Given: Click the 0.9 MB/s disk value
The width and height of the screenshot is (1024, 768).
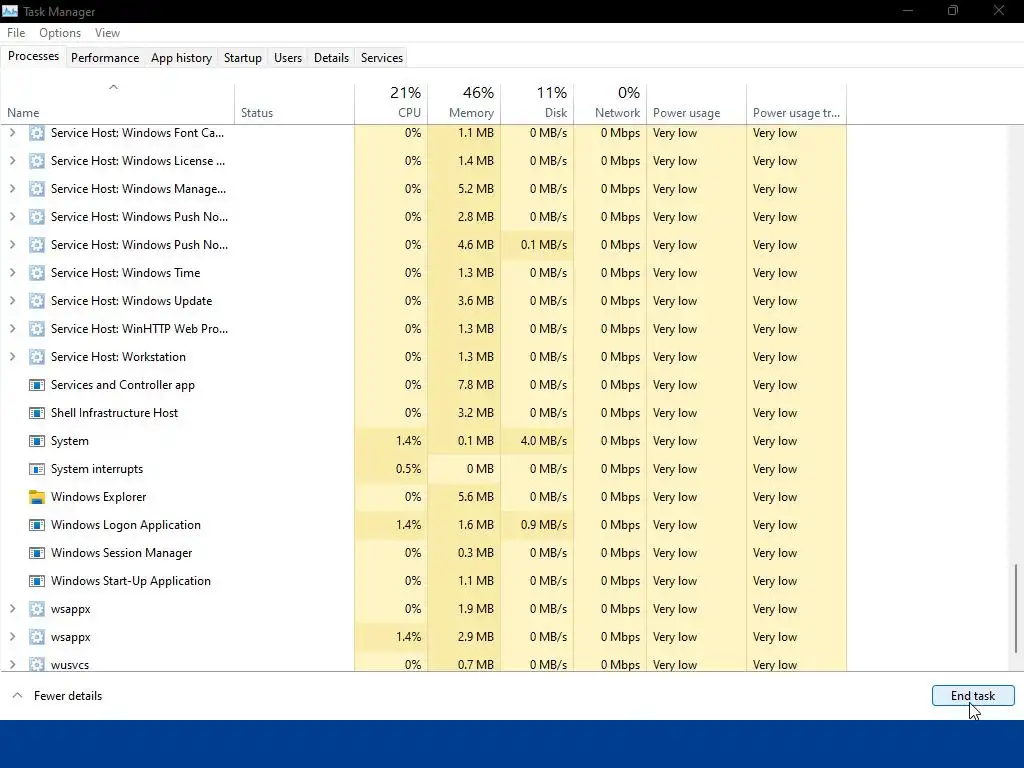Looking at the screenshot, I should tap(543, 525).
